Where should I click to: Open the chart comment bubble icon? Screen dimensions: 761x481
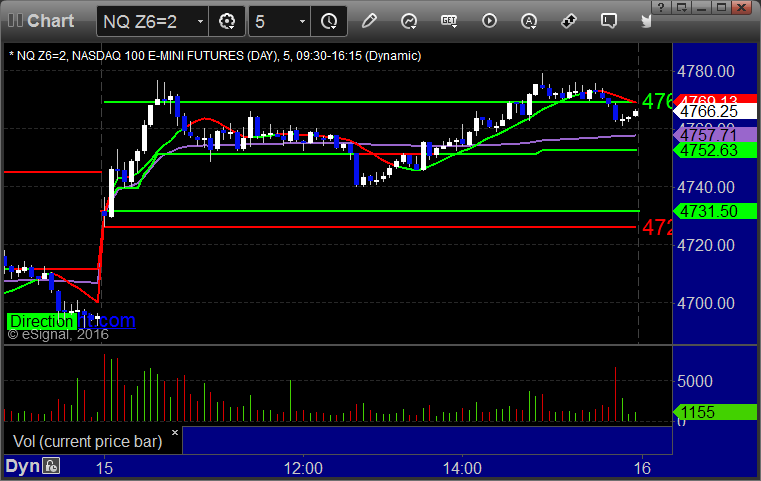coord(609,21)
